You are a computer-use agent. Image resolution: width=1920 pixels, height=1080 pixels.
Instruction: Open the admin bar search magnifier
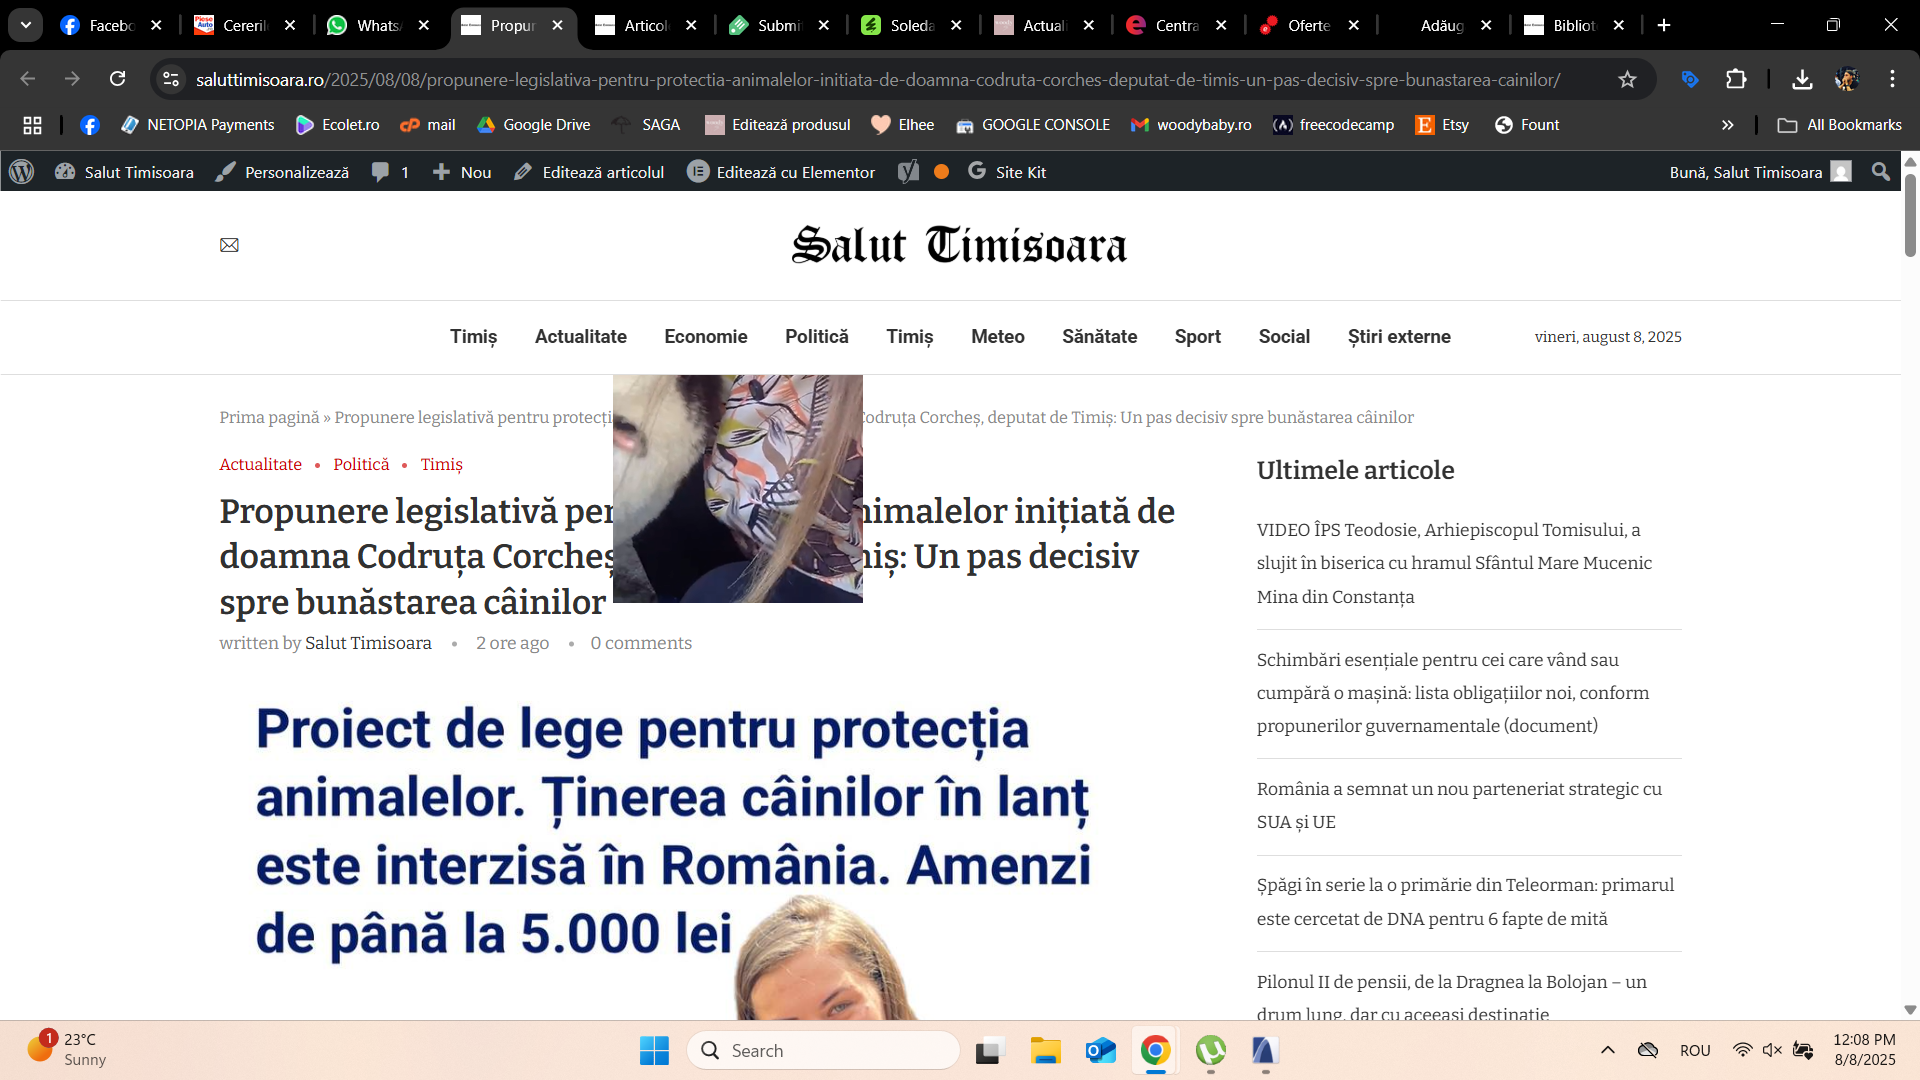(x=1881, y=172)
